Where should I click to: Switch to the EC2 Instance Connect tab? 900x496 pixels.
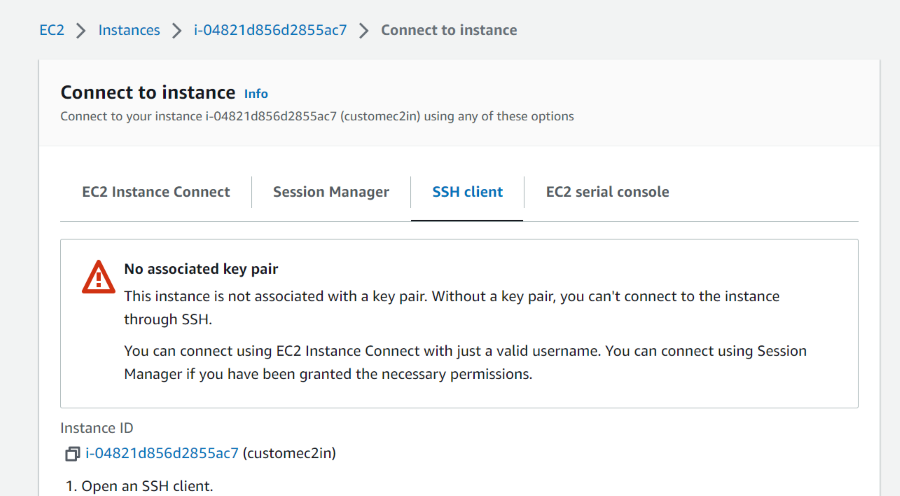click(156, 192)
